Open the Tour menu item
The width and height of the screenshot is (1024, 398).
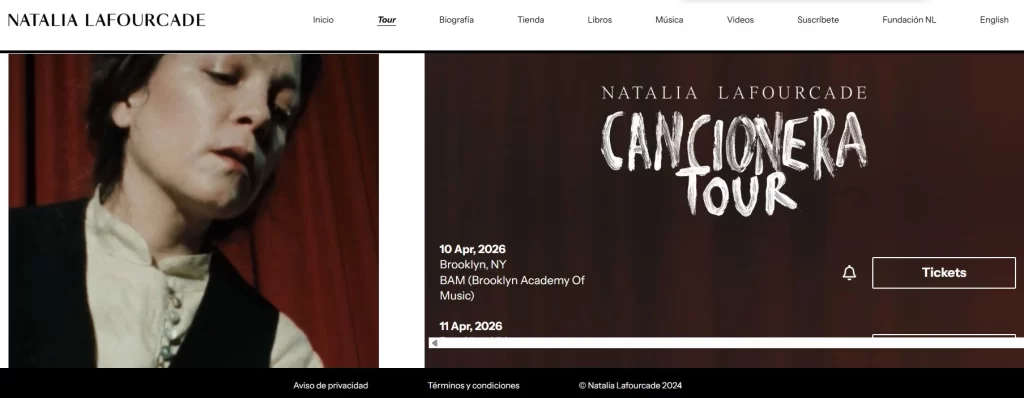(387, 20)
